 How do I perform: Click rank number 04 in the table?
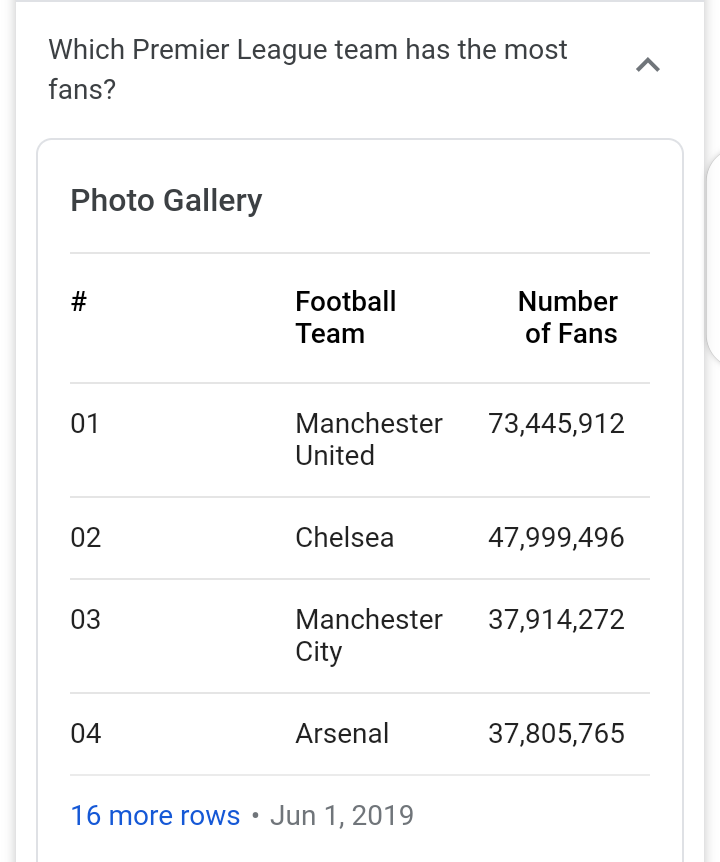click(x=85, y=734)
